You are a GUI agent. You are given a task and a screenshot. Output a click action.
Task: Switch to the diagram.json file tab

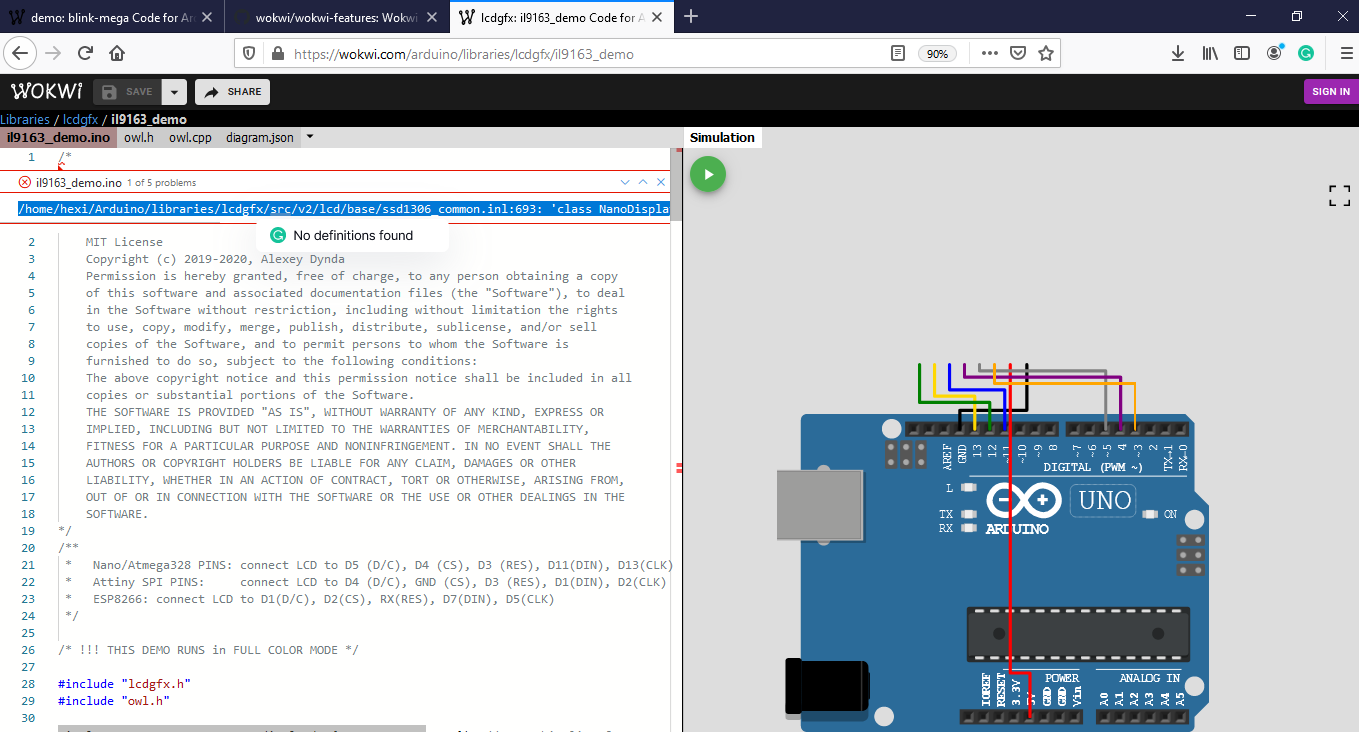point(260,137)
